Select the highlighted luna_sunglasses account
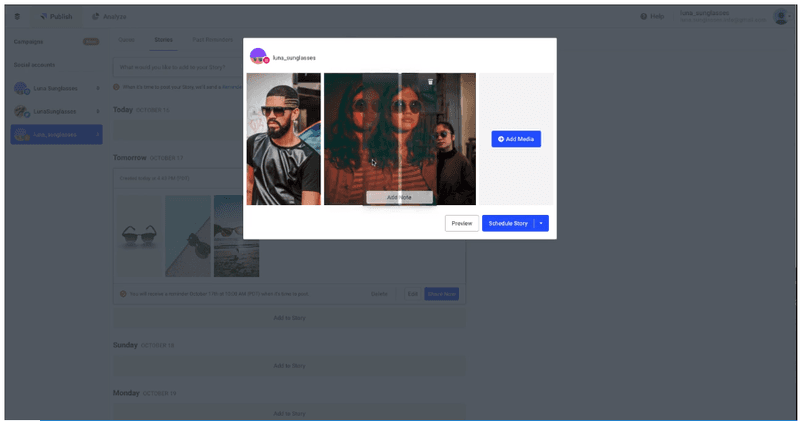This screenshot has height=421, width=800. click(56, 134)
